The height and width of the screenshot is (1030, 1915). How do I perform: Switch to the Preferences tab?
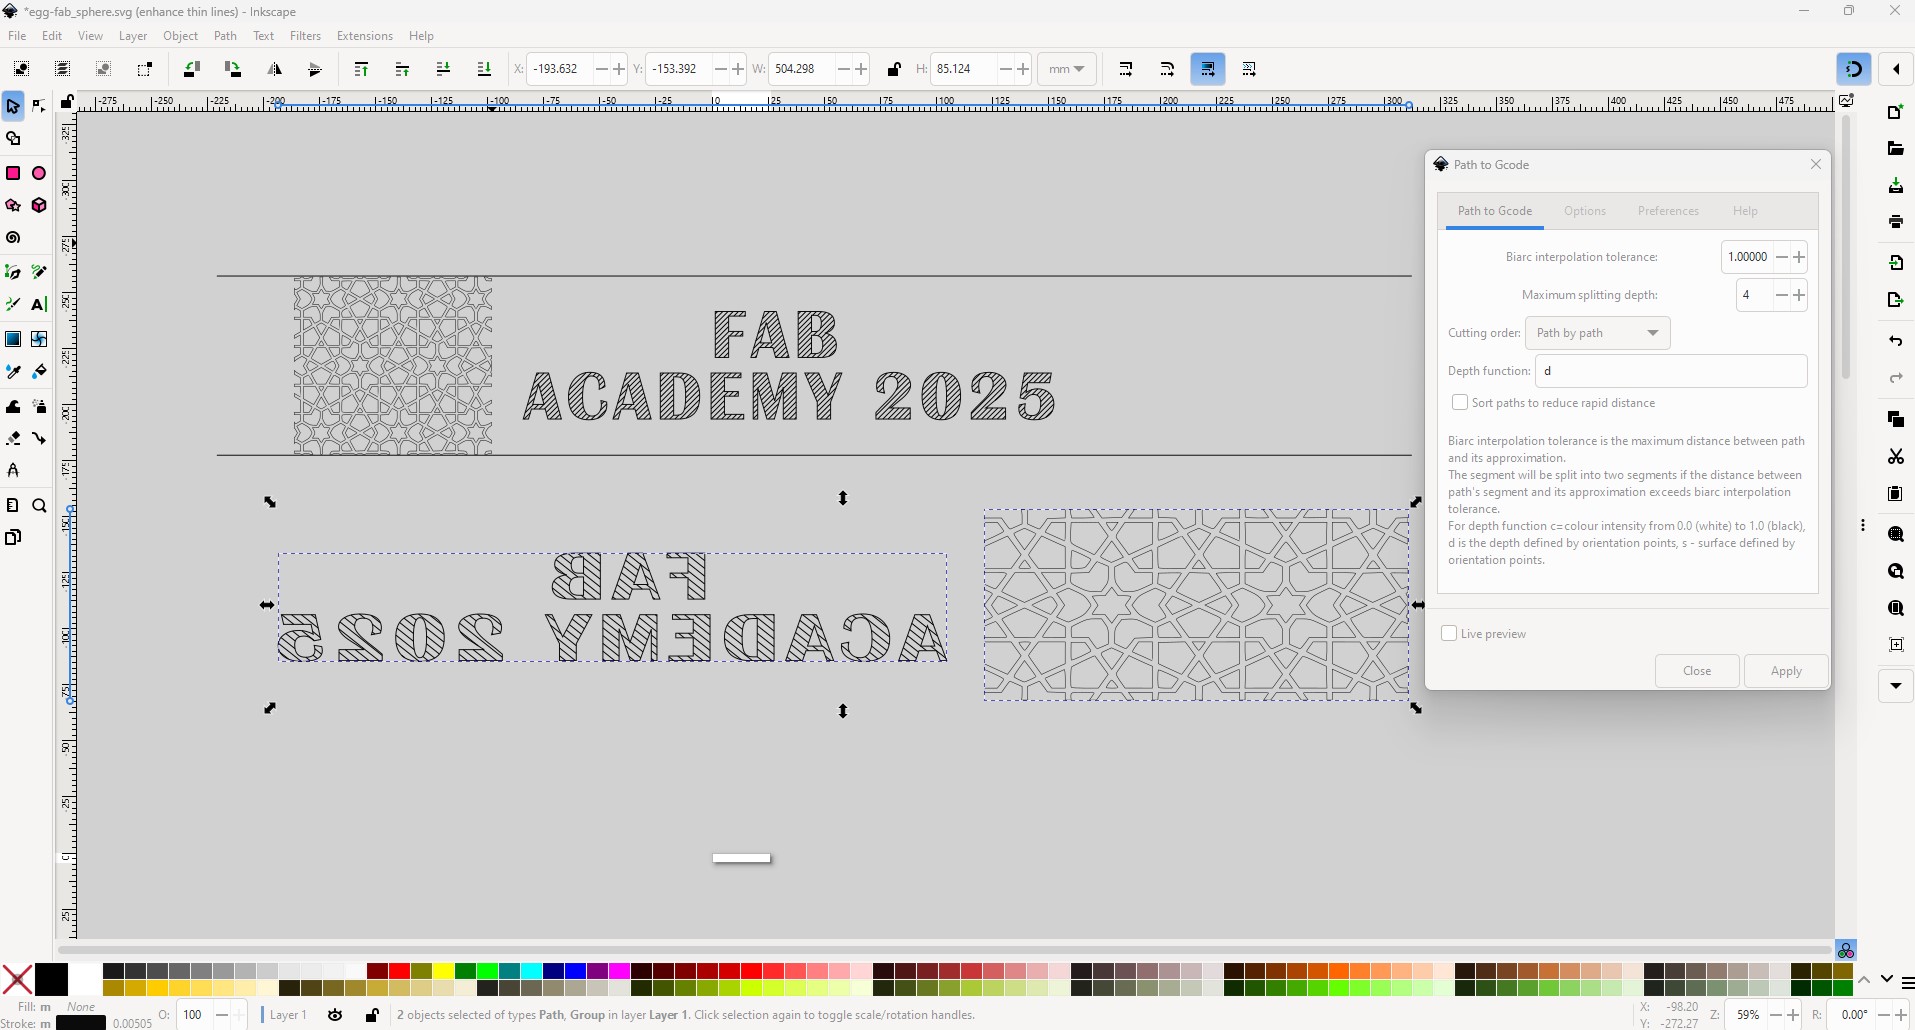(x=1668, y=211)
